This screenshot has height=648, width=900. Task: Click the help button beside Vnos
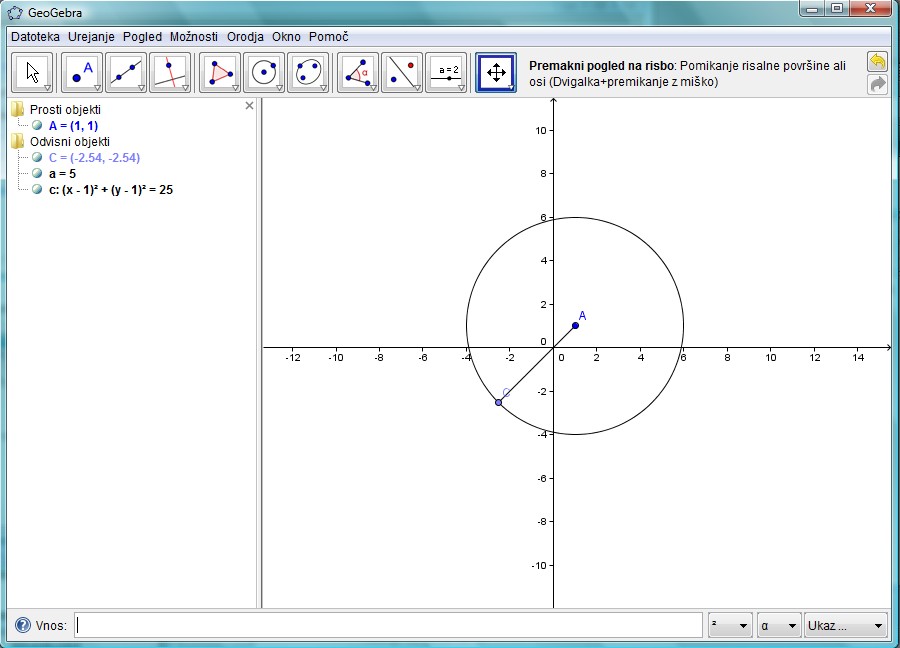pyautogui.click(x=22, y=626)
